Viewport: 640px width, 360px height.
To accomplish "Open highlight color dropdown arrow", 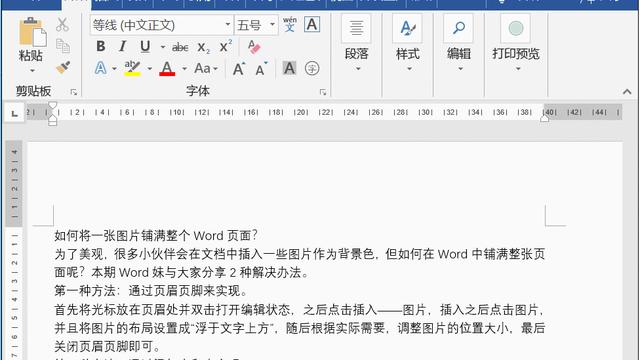I will click(x=149, y=69).
